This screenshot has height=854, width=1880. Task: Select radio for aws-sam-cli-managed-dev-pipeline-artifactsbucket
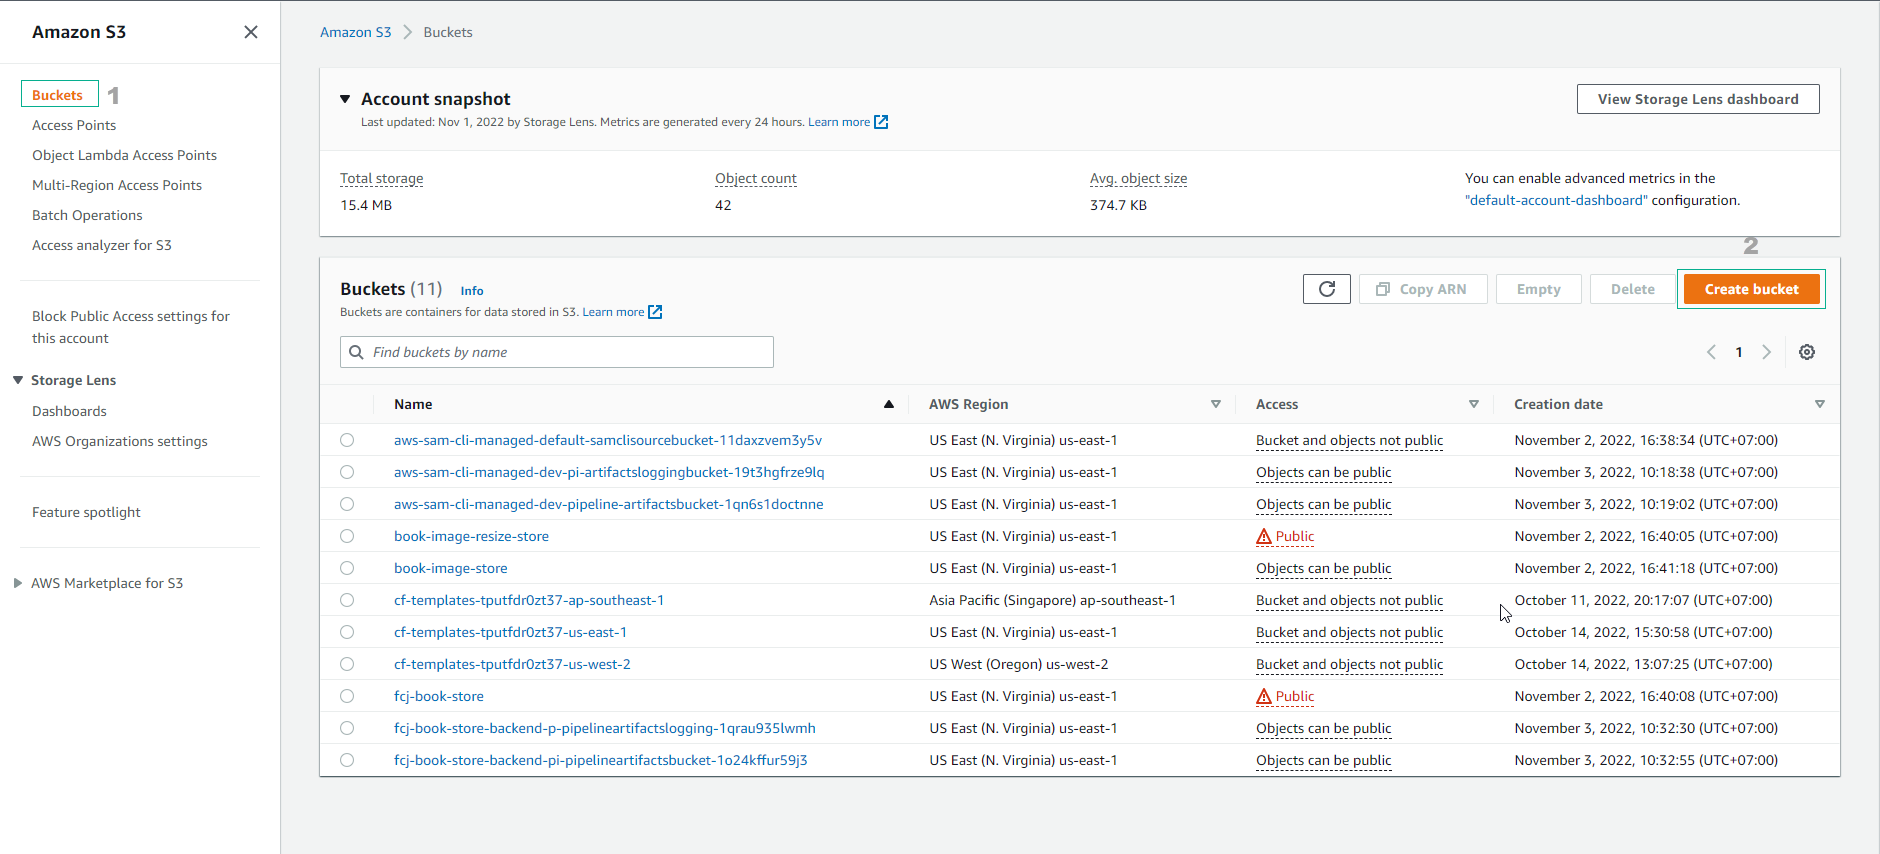pos(347,504)
